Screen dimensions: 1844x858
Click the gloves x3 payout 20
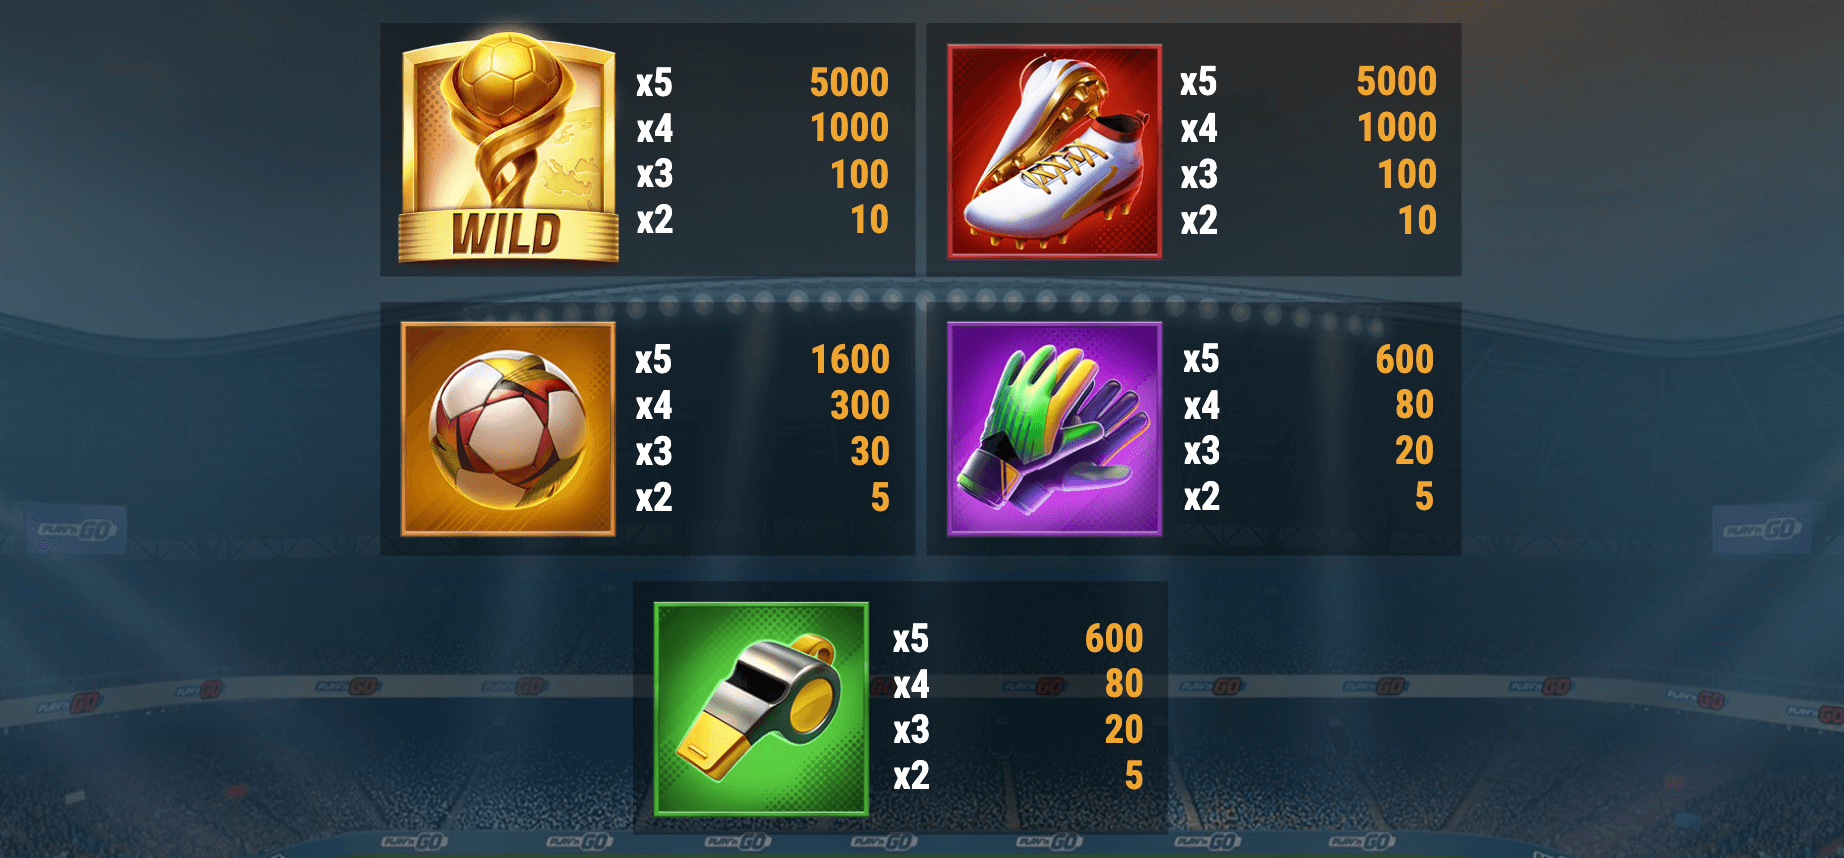click(x=1414, y=450)
